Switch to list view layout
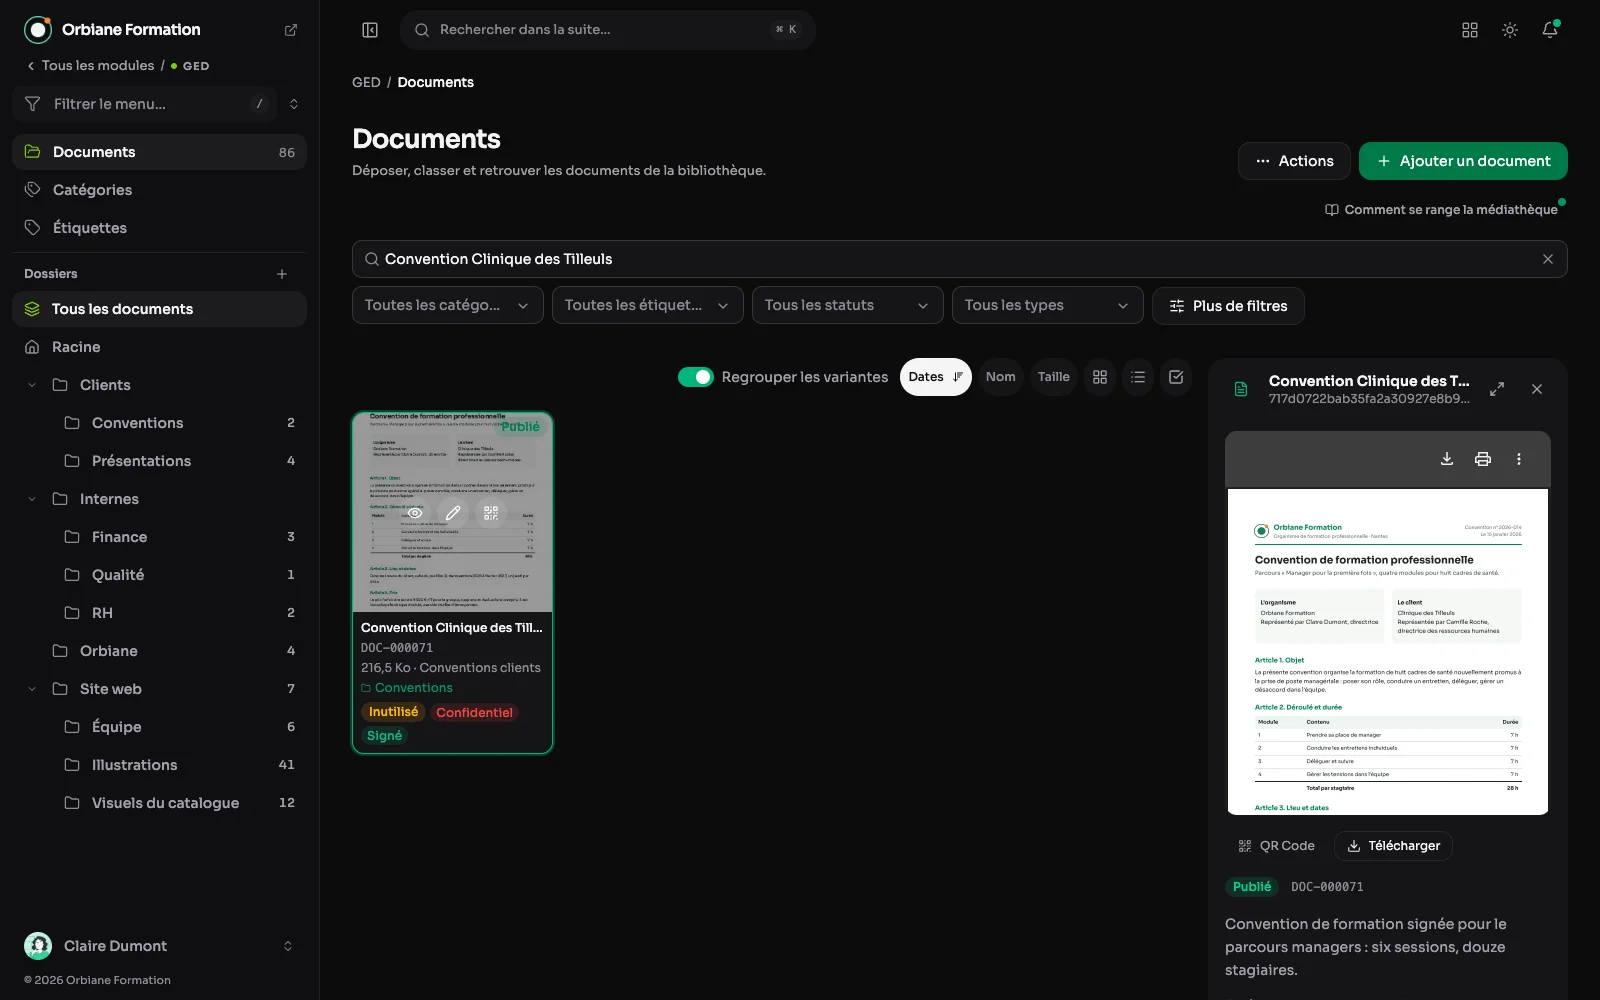 [x=1138, y=377]
